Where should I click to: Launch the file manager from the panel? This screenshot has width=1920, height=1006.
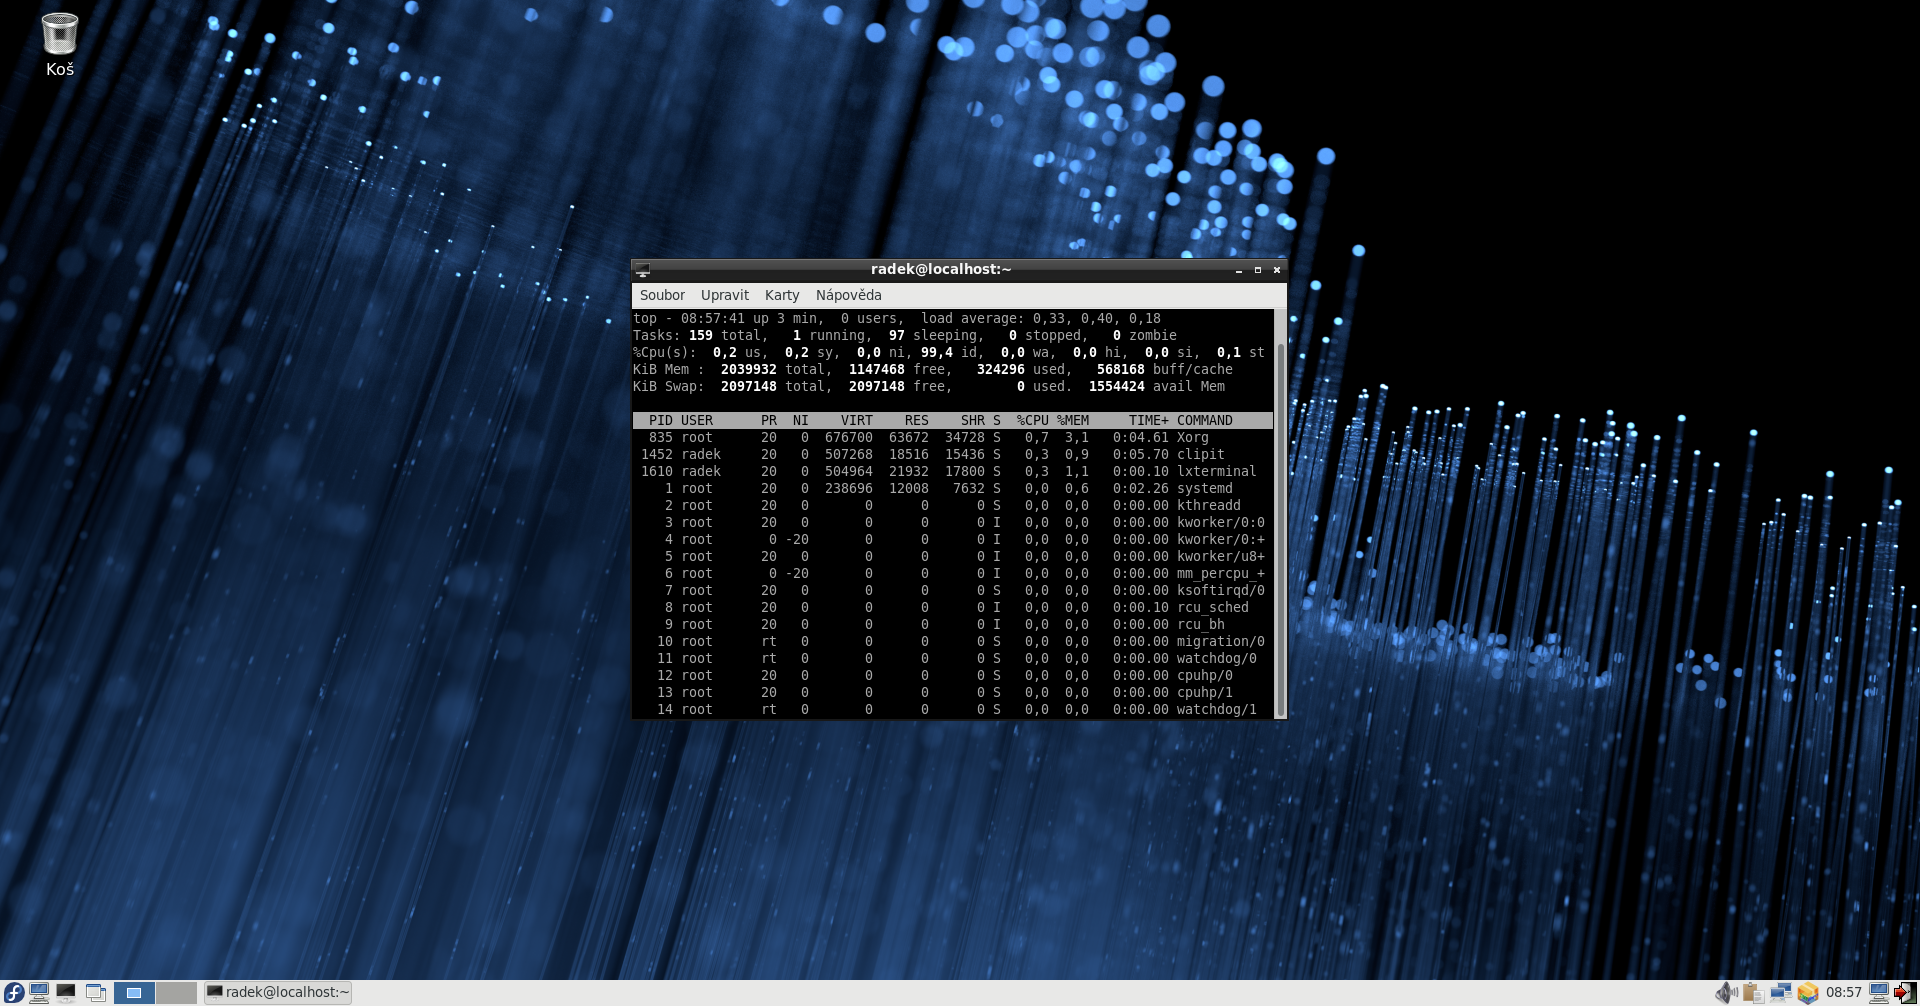[x=39, y=992]
